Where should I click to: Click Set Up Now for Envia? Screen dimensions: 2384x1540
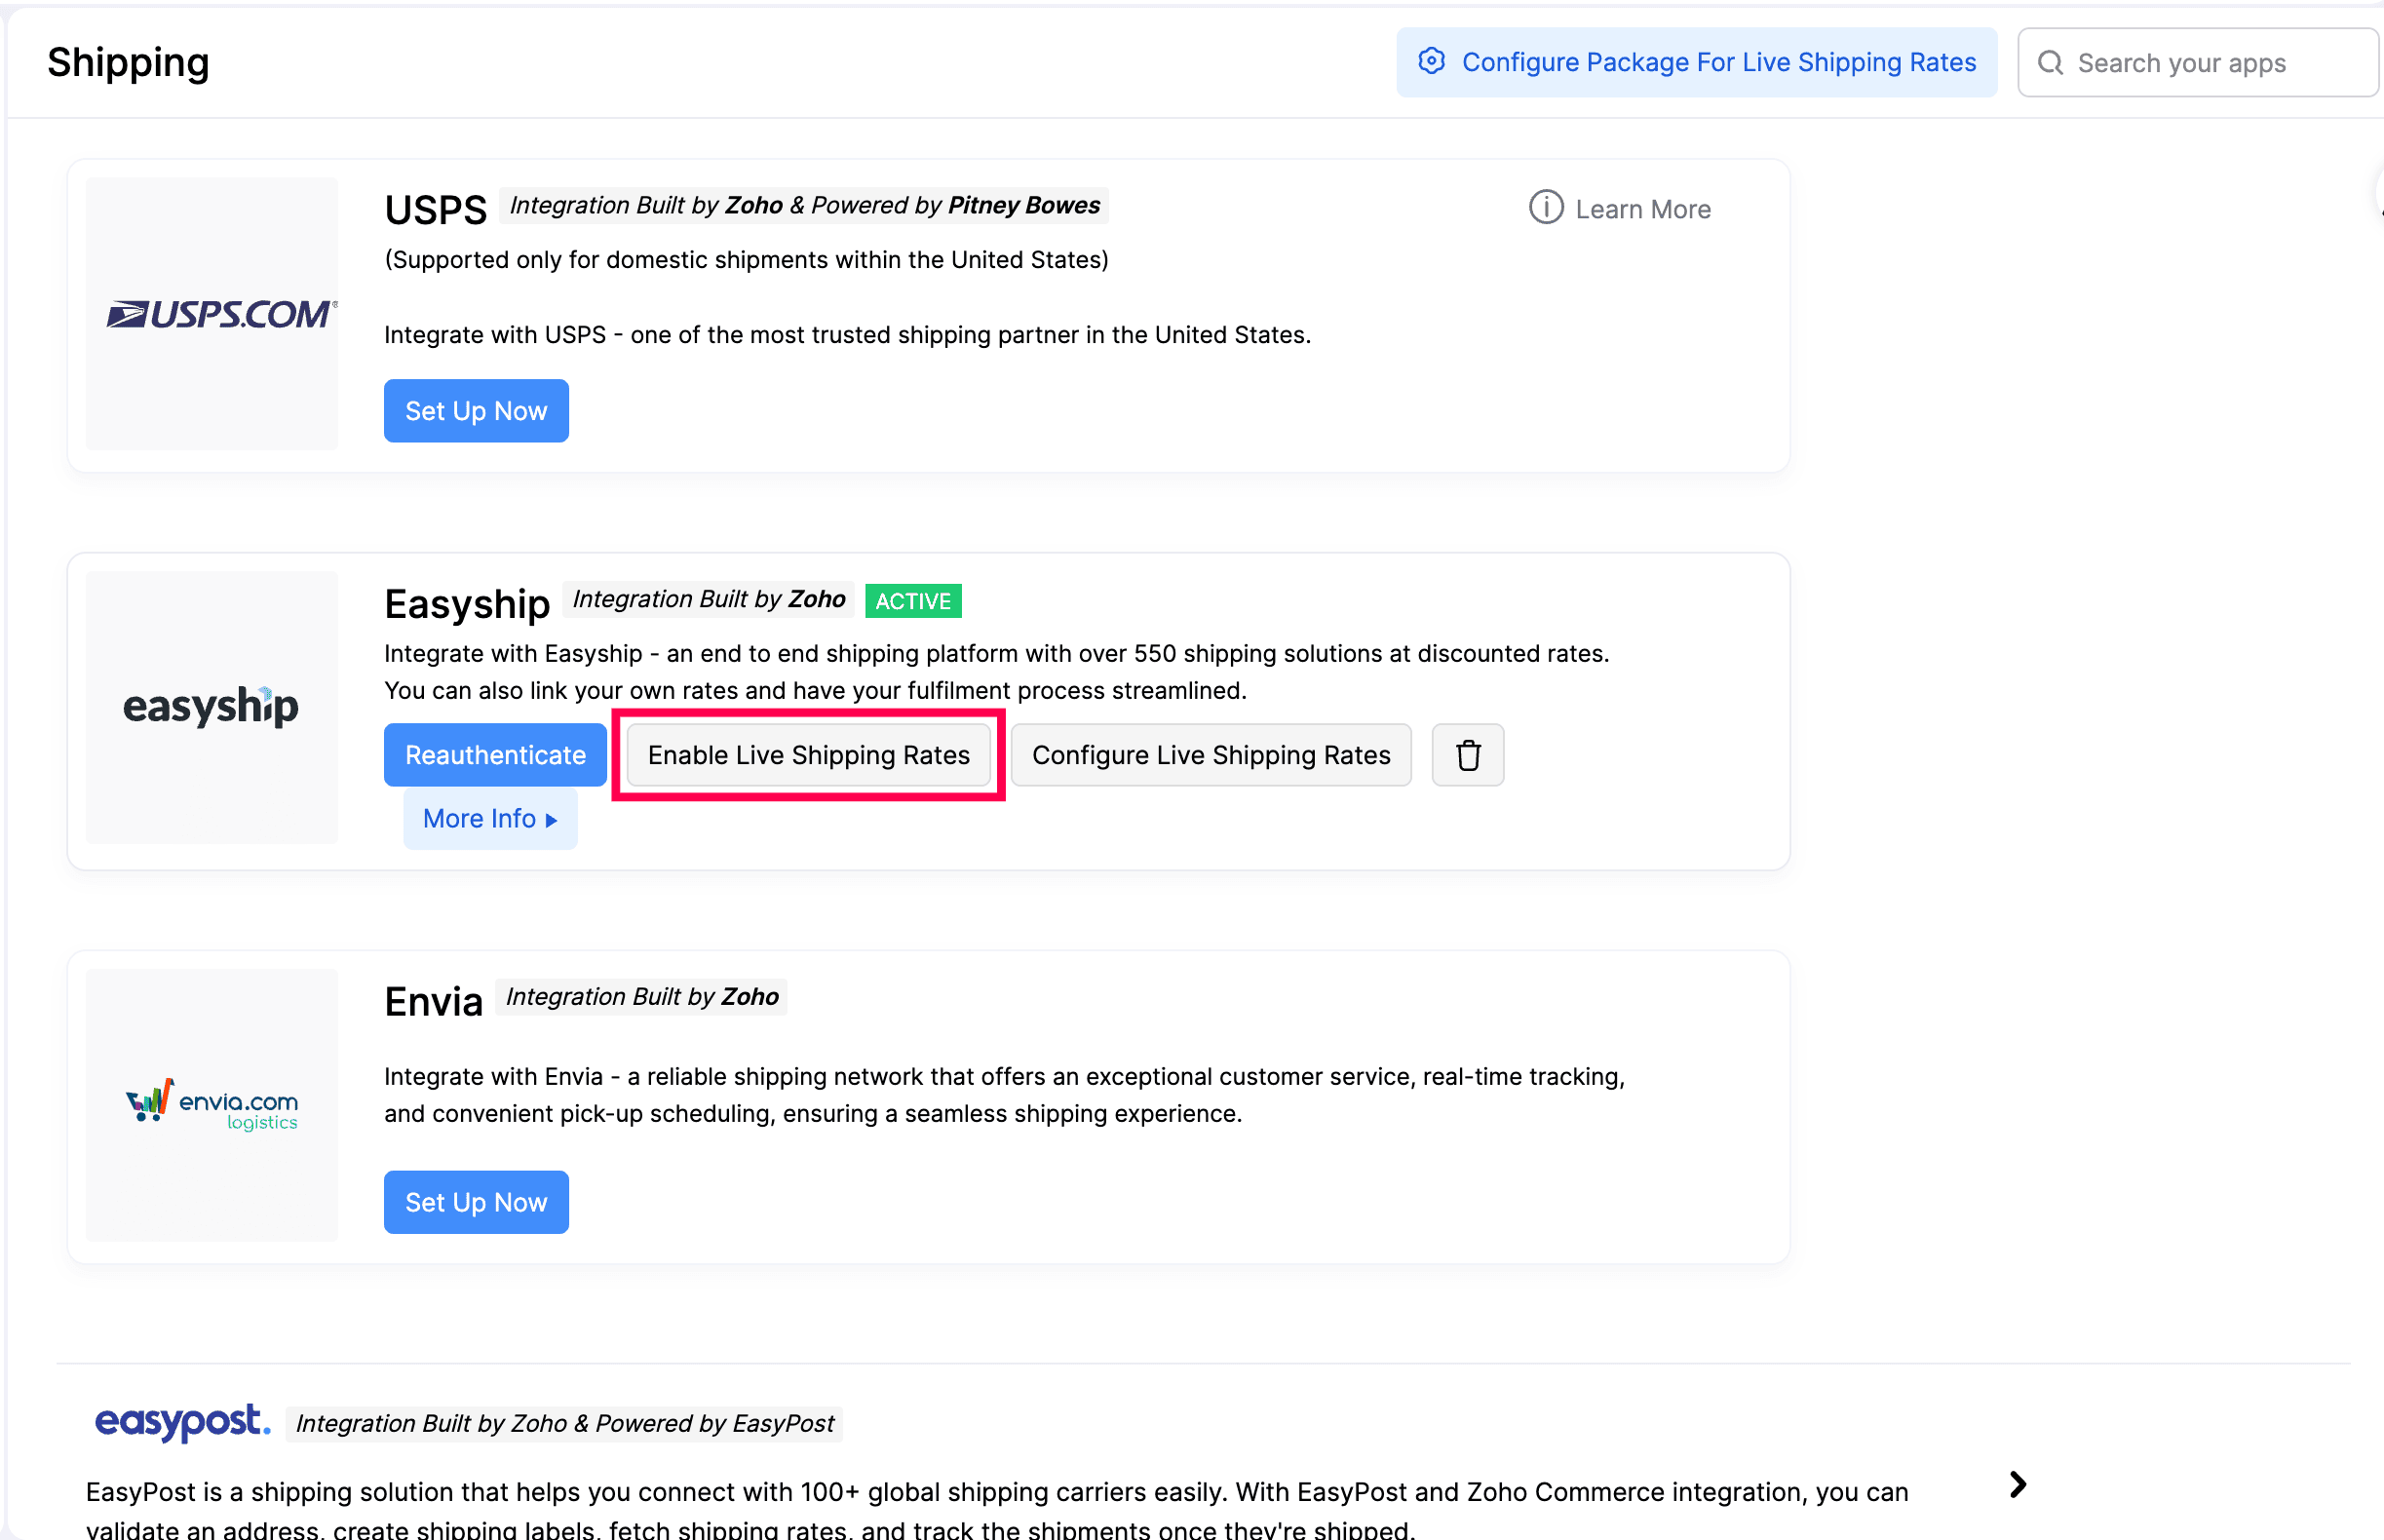coord(476,1202)
